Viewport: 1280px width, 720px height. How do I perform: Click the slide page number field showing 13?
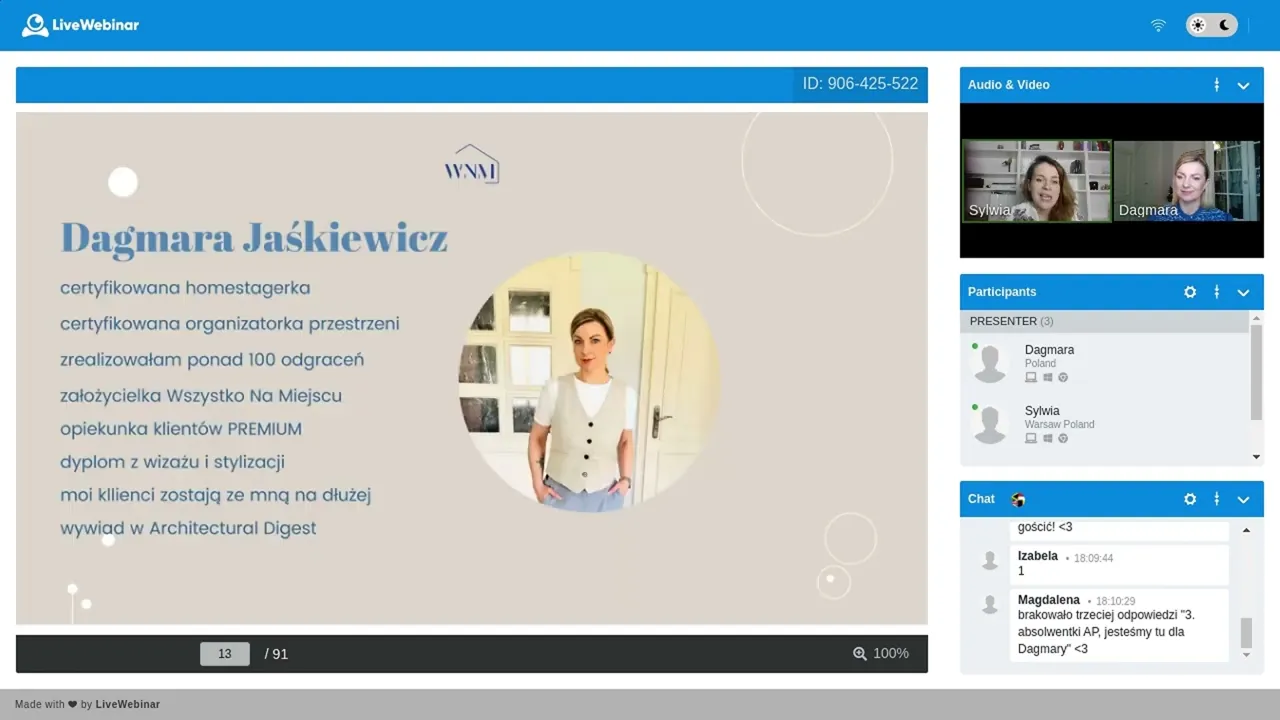pyautogui.click(x=225, y=654)
